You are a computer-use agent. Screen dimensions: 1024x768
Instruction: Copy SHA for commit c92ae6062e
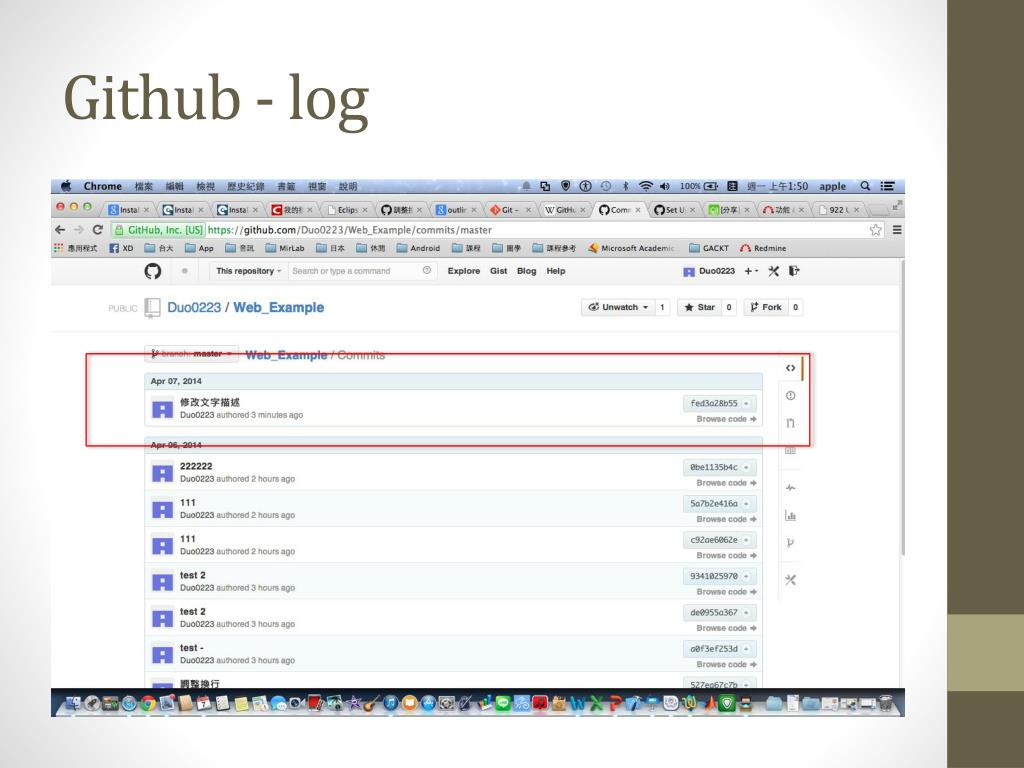click(746, 540)
